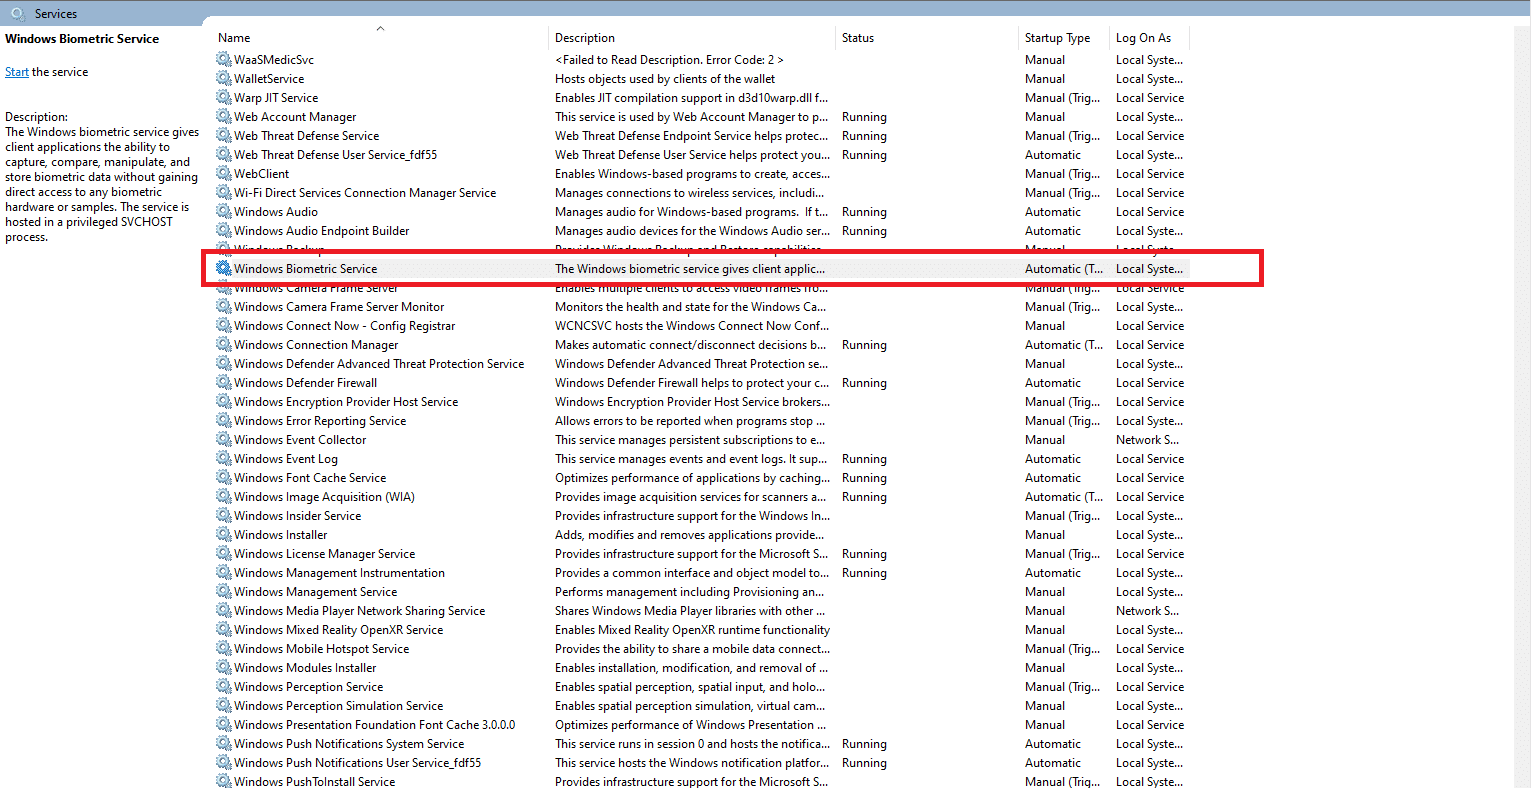1532x788 pixels.
Task: Select Windows License Manager Service row
Action: 324,554
